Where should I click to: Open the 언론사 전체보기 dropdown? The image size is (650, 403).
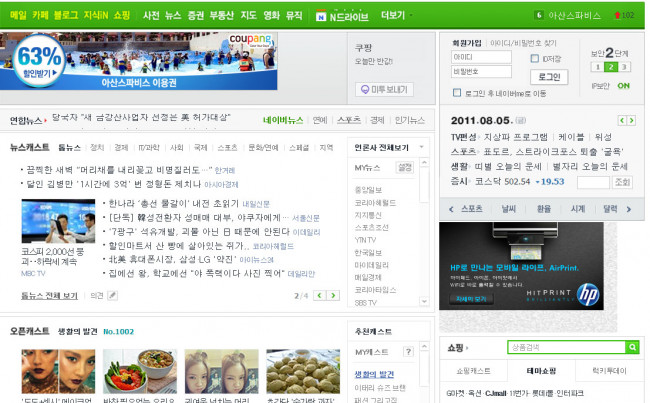point(422,147)
